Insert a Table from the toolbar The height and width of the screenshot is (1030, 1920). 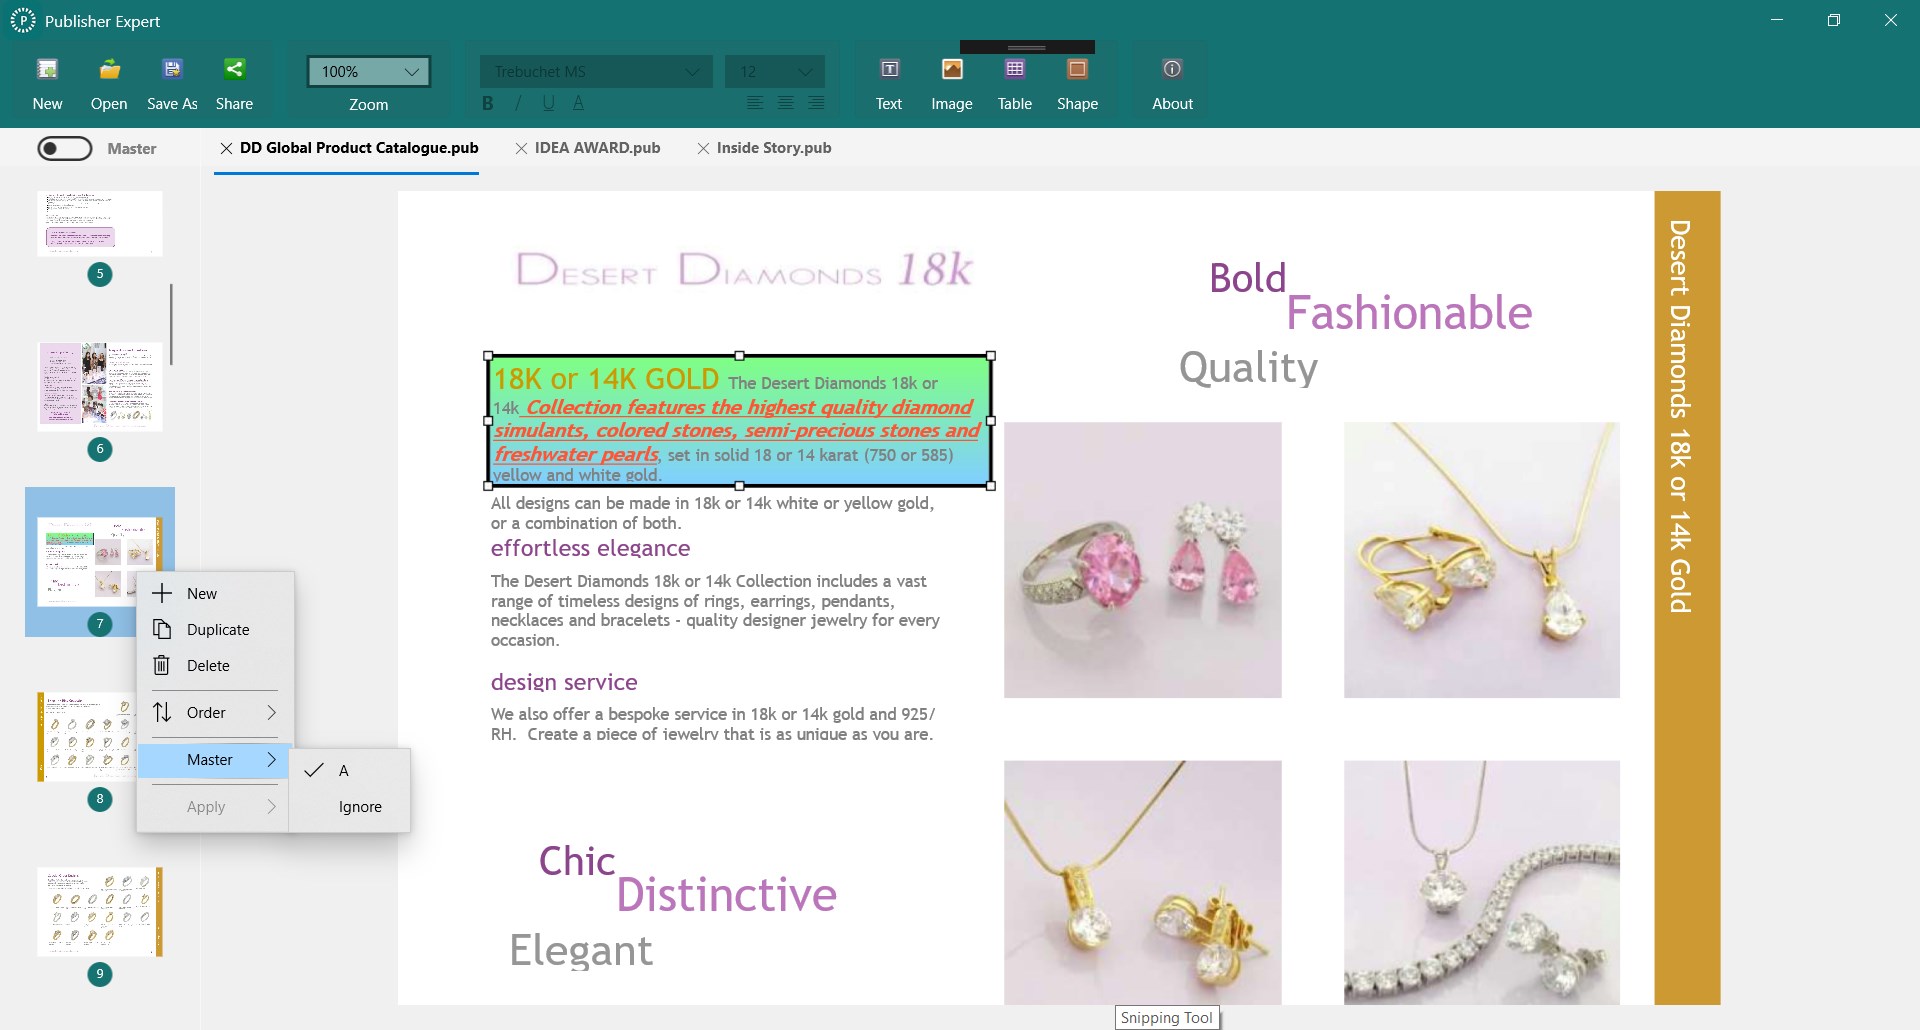(1015, 69)
